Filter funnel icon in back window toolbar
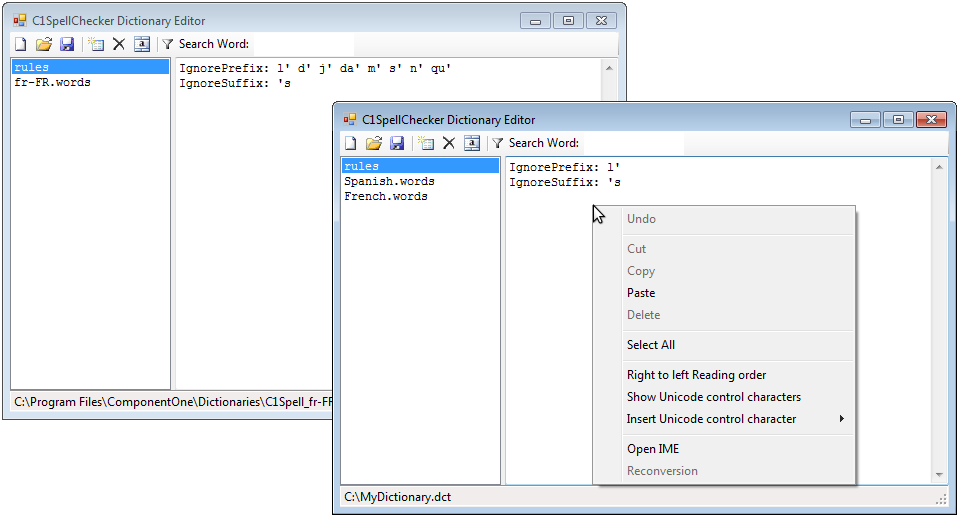This screenshot has width=961, height=519. (x=167, y=44)
